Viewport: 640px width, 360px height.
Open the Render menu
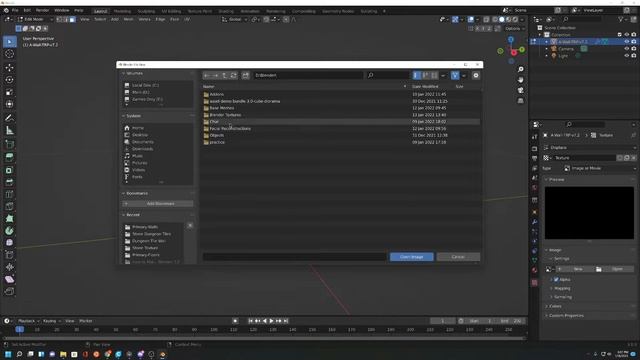(x=42, y=10)
